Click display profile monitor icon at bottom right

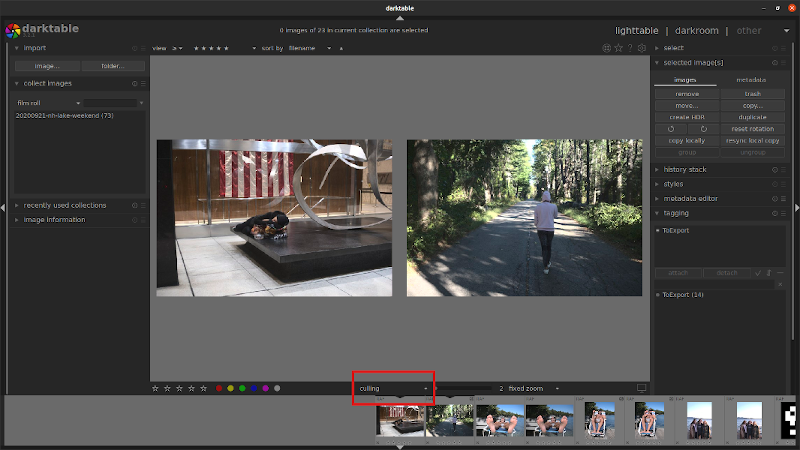[x=641, y=388]
